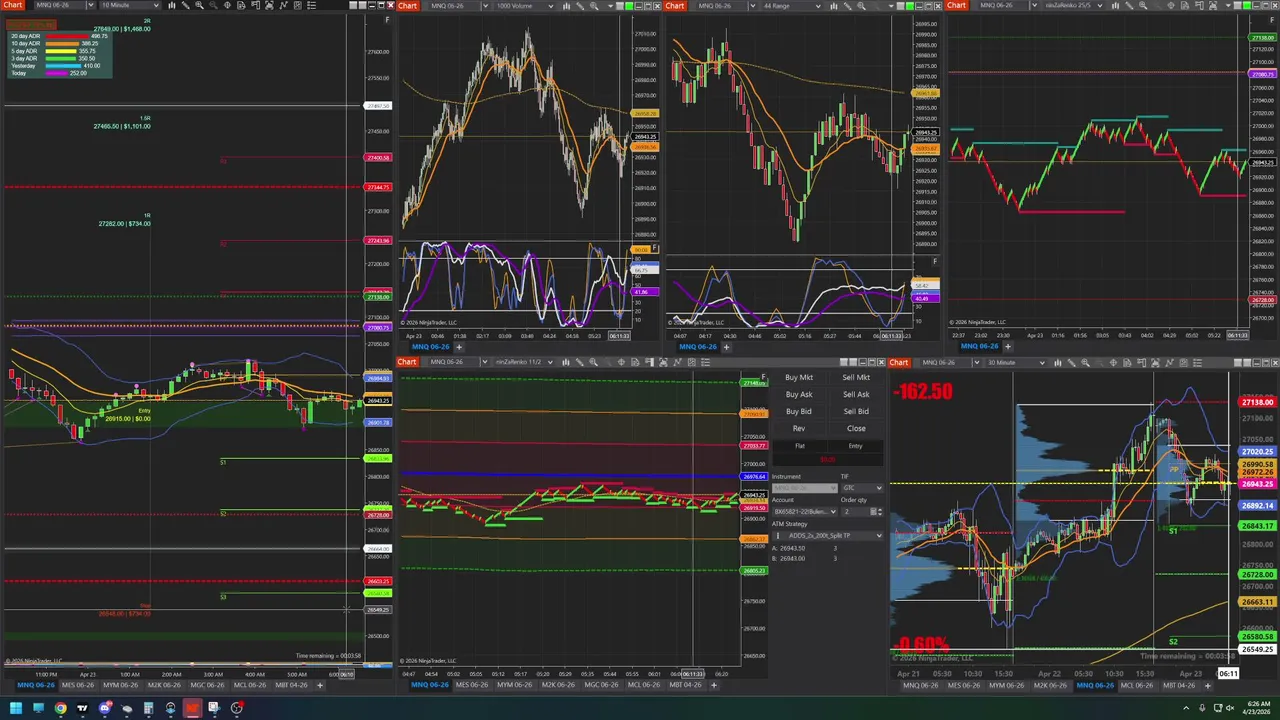
Task: Click Close position button in Chart Trader
Action: pyautogui.click(x=856, y=429)
